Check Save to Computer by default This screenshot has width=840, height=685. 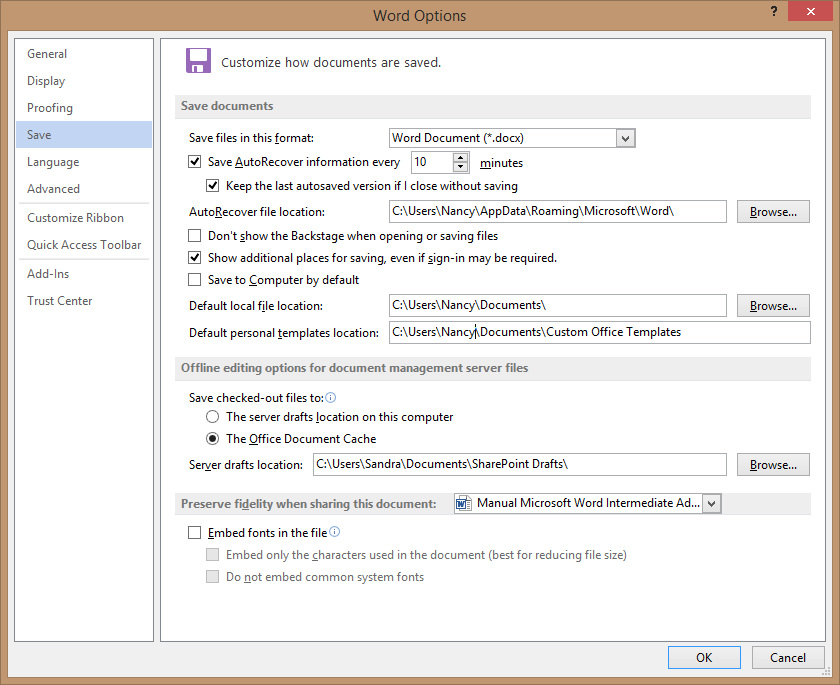194,279
